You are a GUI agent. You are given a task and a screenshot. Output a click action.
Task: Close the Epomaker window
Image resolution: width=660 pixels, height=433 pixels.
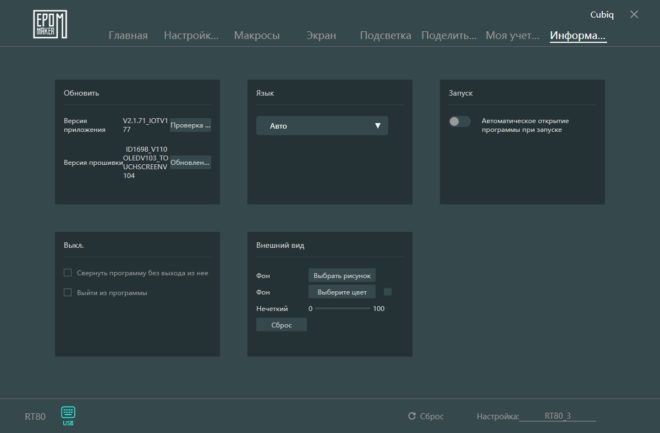coord(634,14)
